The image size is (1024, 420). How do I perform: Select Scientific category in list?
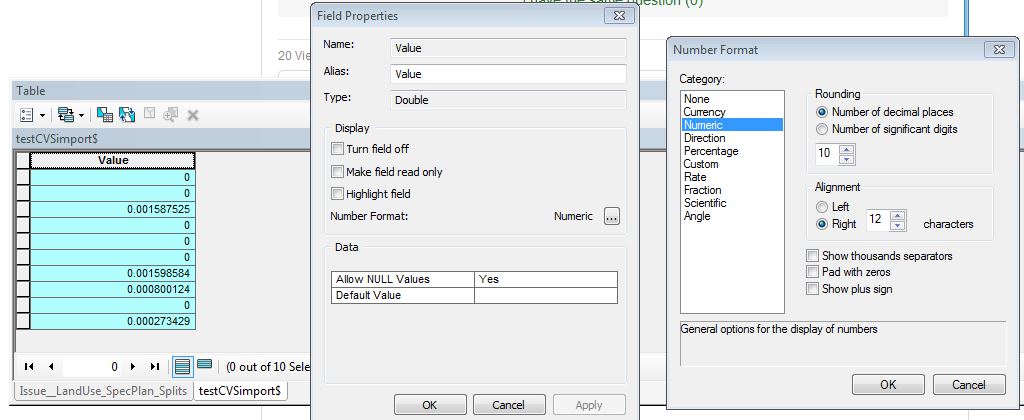coord(705,203)
